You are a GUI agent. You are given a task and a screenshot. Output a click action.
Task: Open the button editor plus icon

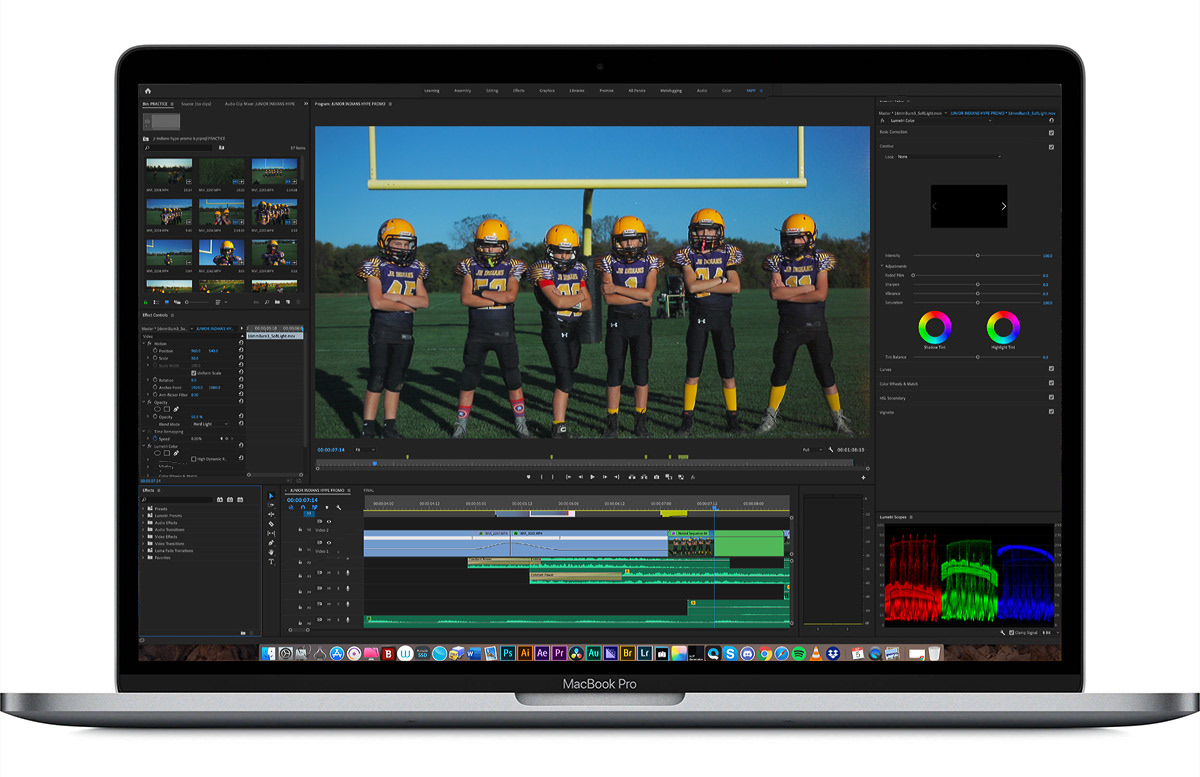coord(863,477)
